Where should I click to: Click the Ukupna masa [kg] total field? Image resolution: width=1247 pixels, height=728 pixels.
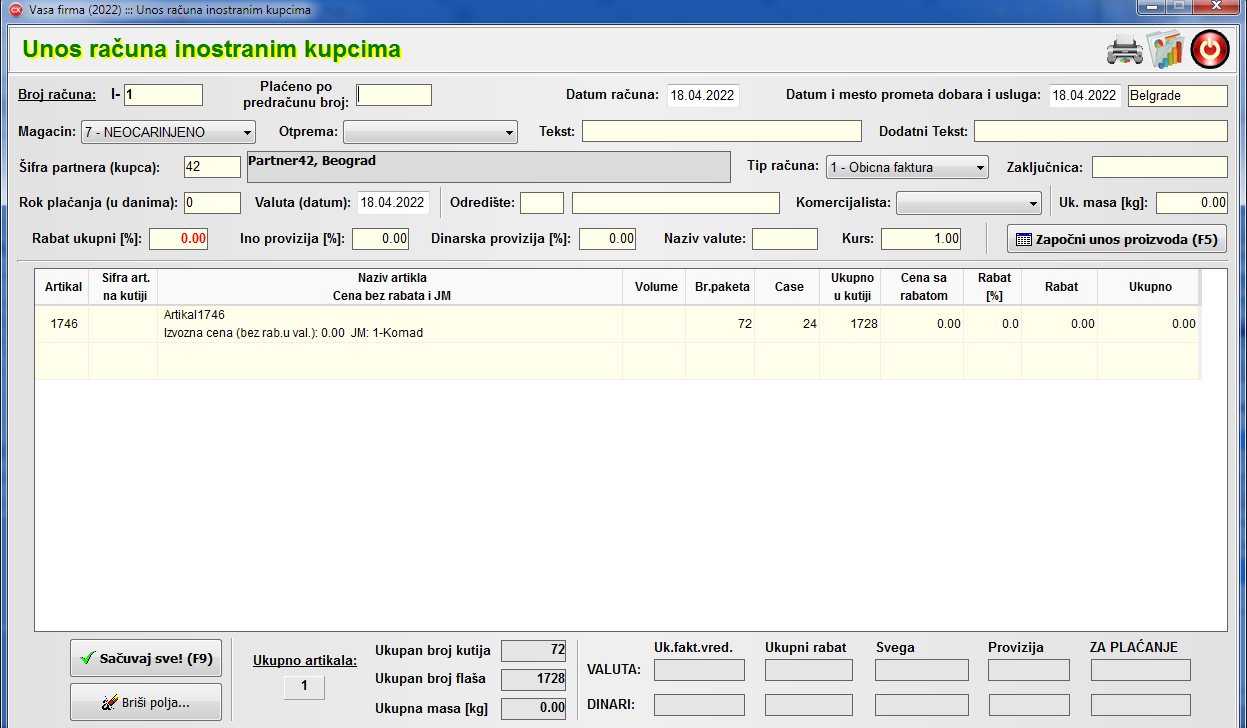[x=534, y=709]
